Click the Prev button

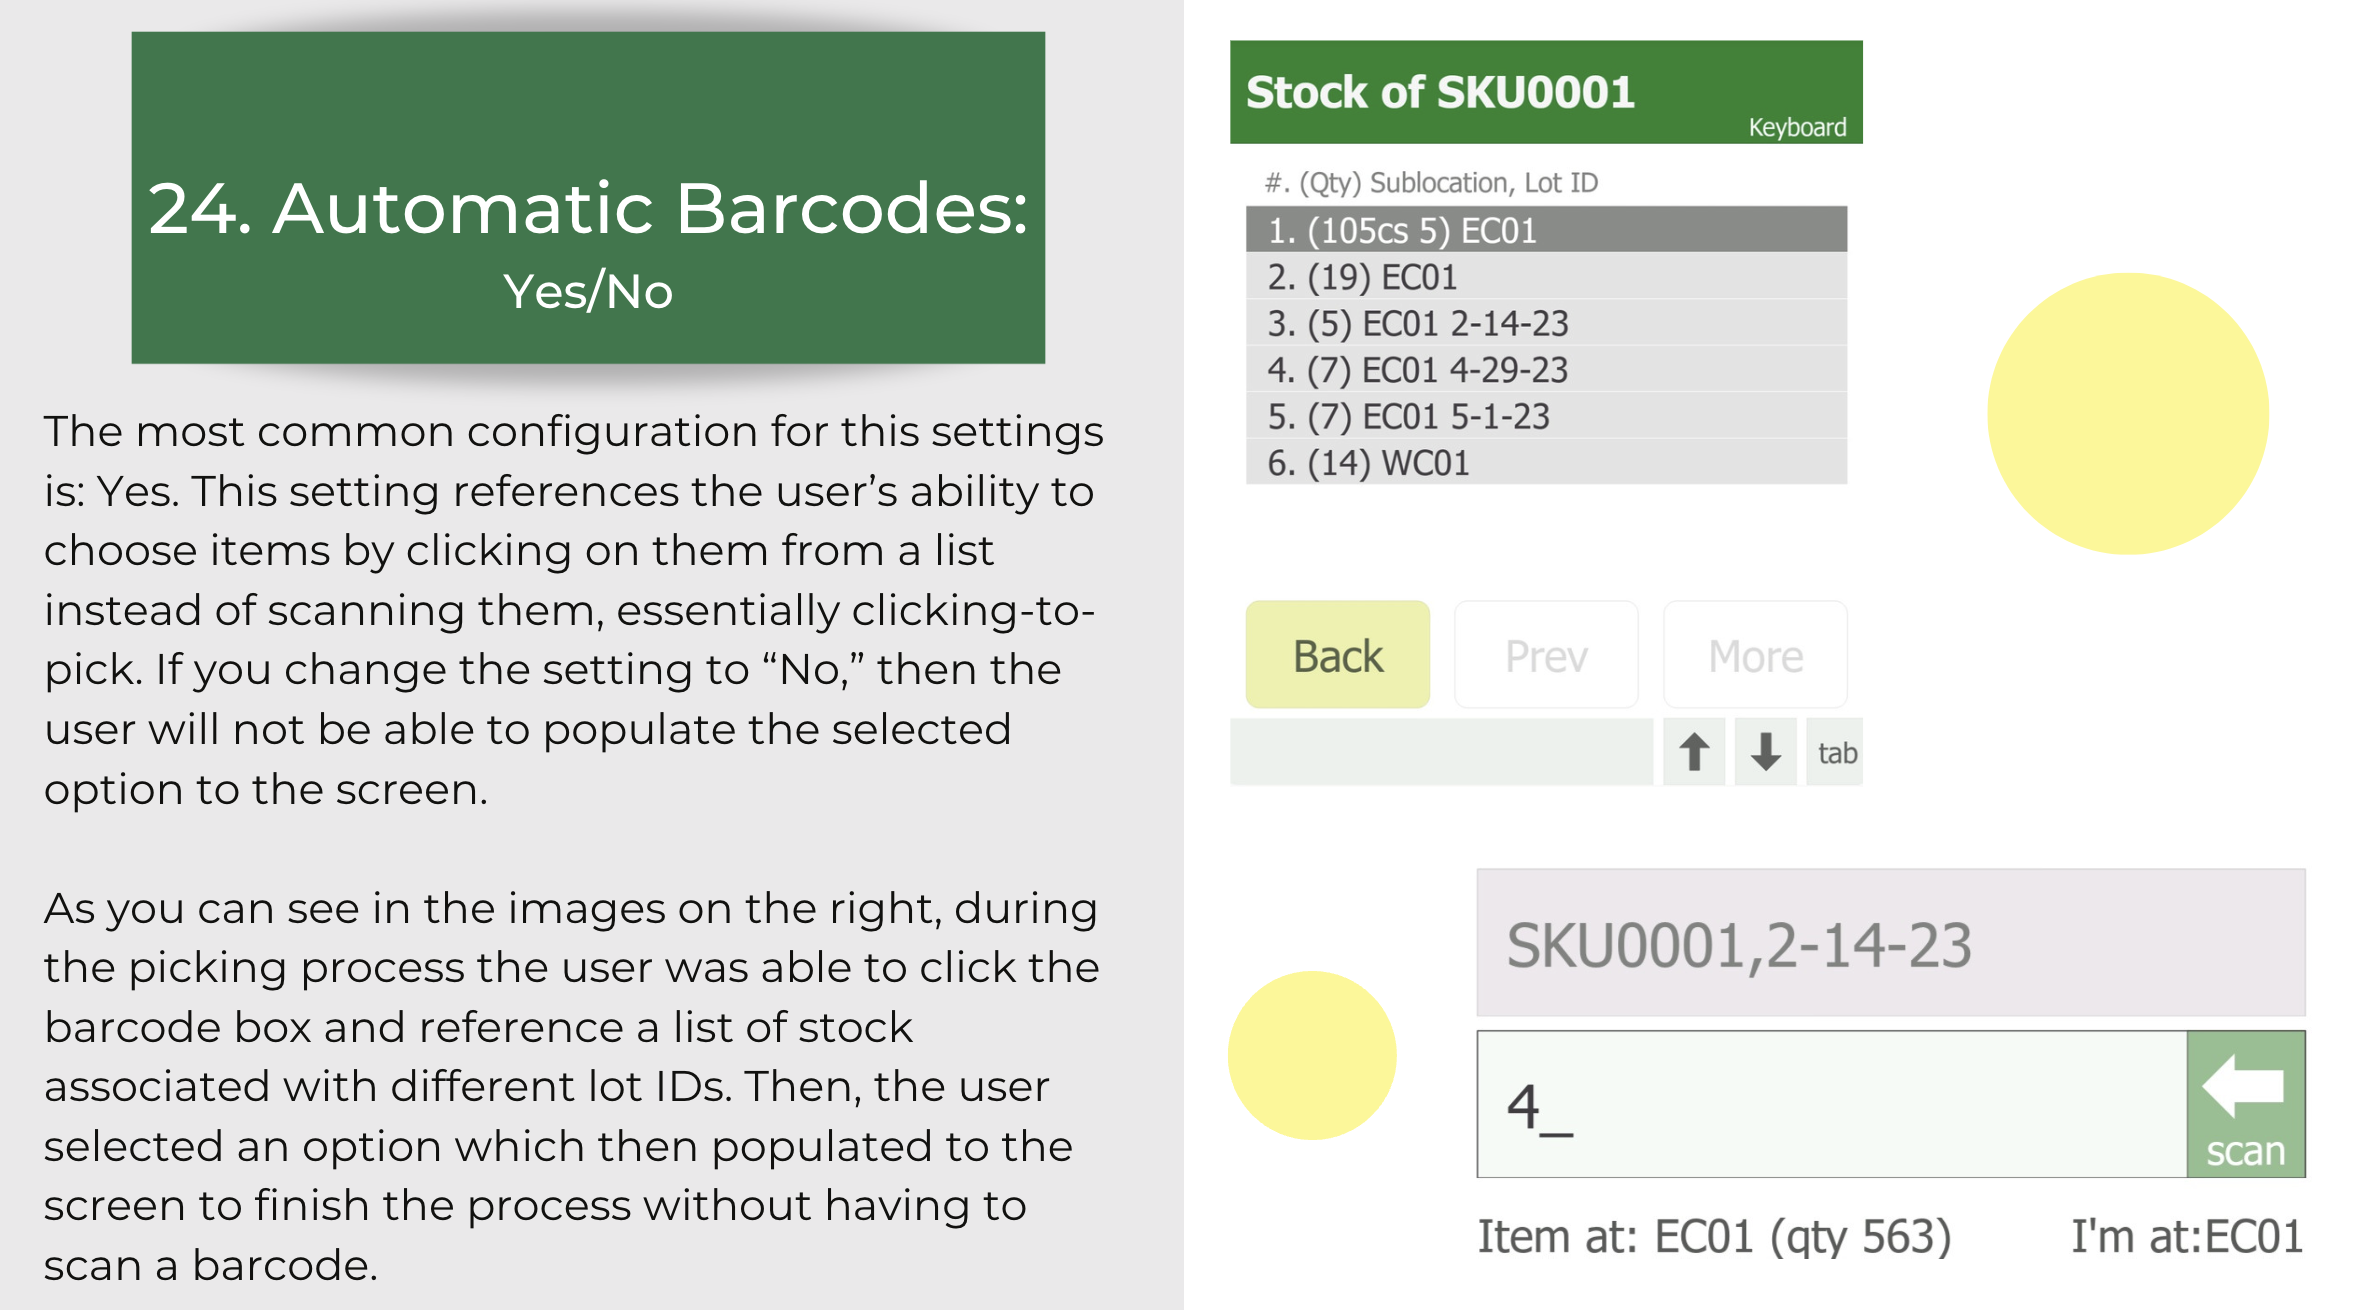1546,655
